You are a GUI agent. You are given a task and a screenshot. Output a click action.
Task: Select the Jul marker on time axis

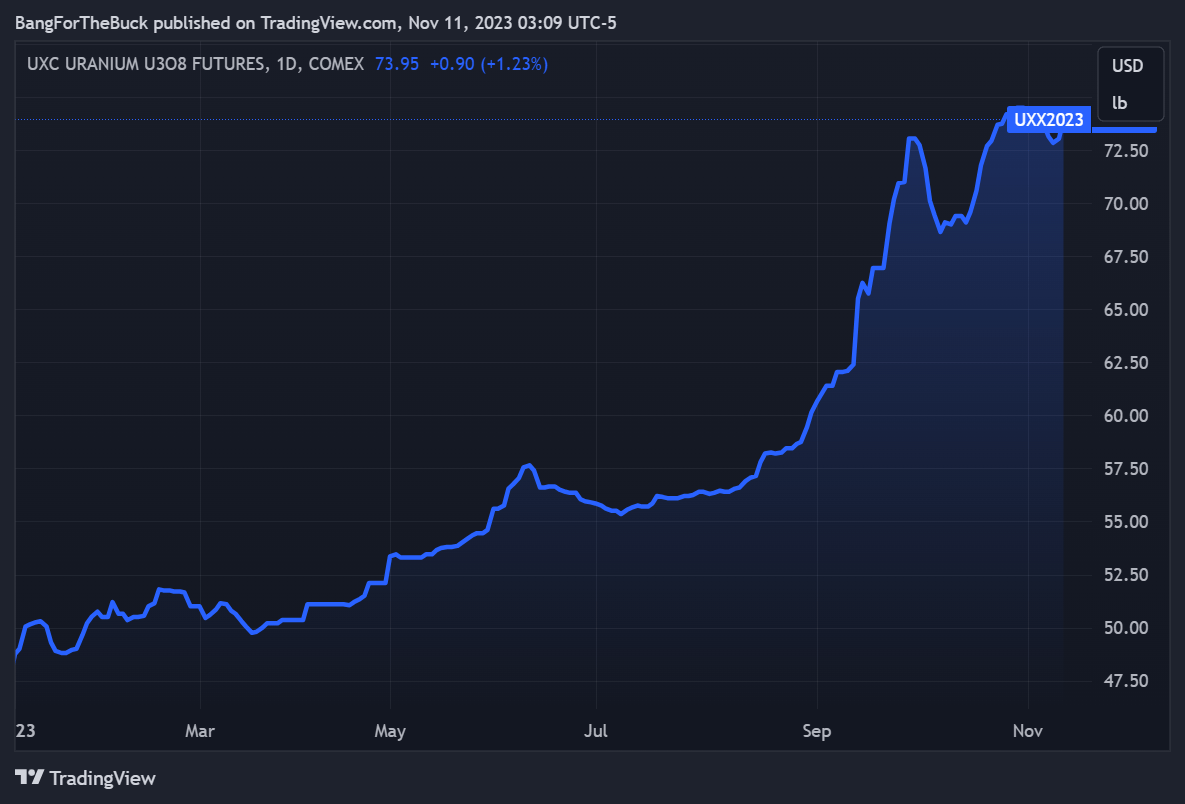point(596,731)
